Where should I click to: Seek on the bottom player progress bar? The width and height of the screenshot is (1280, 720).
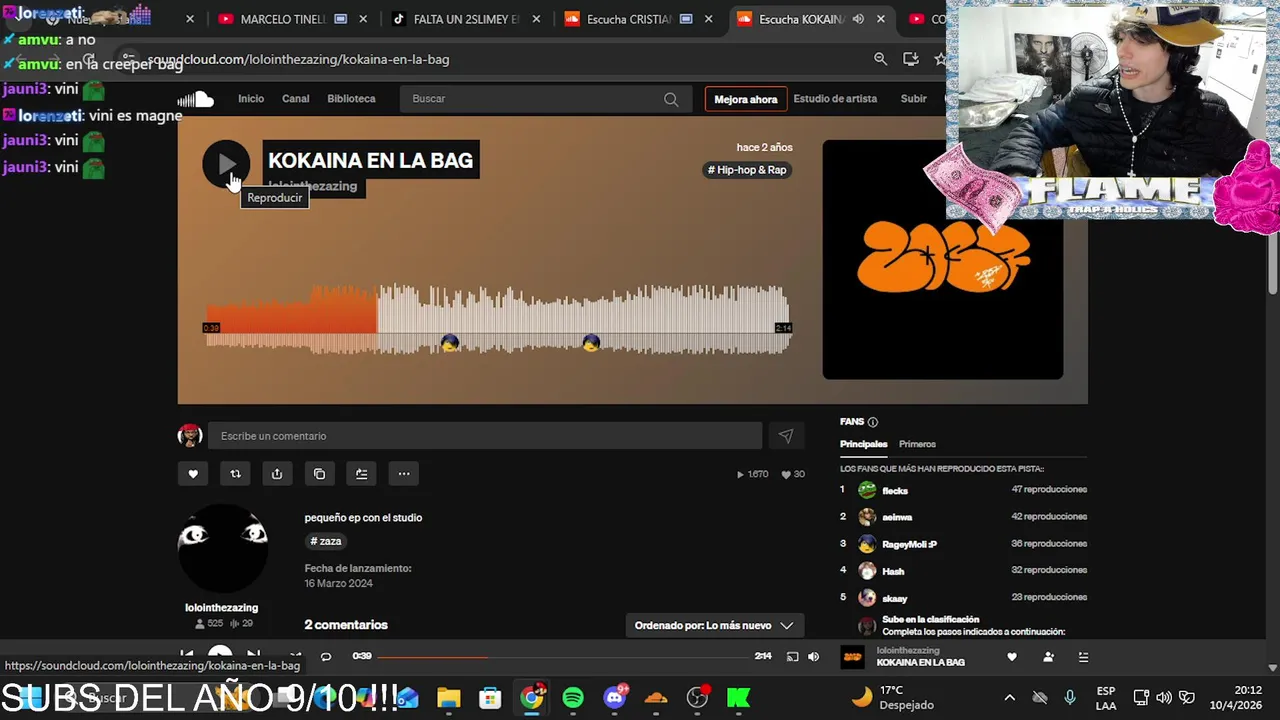tap(565, 657)
